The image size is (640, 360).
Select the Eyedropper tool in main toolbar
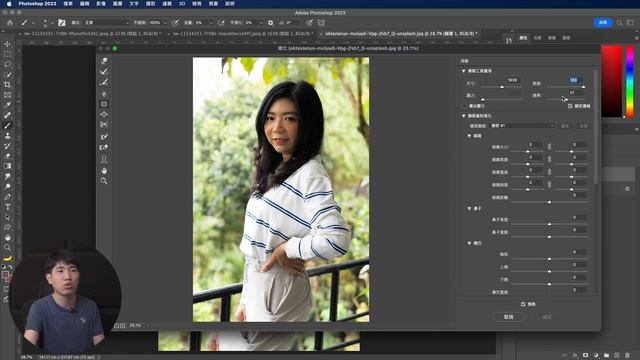(7, 105)
